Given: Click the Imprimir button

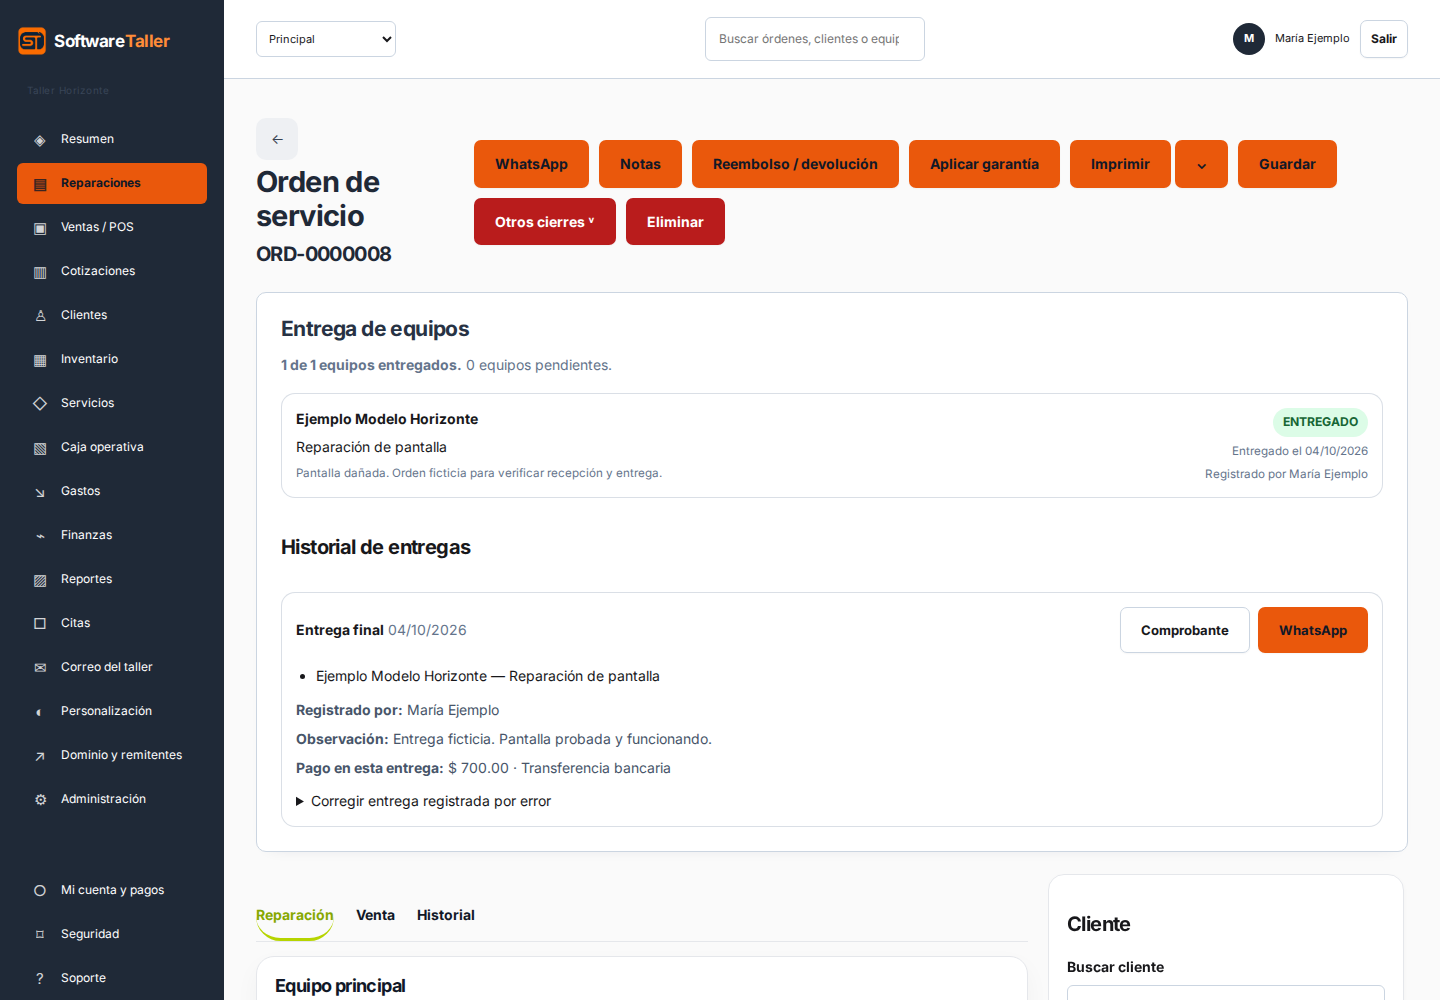Looking at the screenshot, I should (x=1120, y=164).
